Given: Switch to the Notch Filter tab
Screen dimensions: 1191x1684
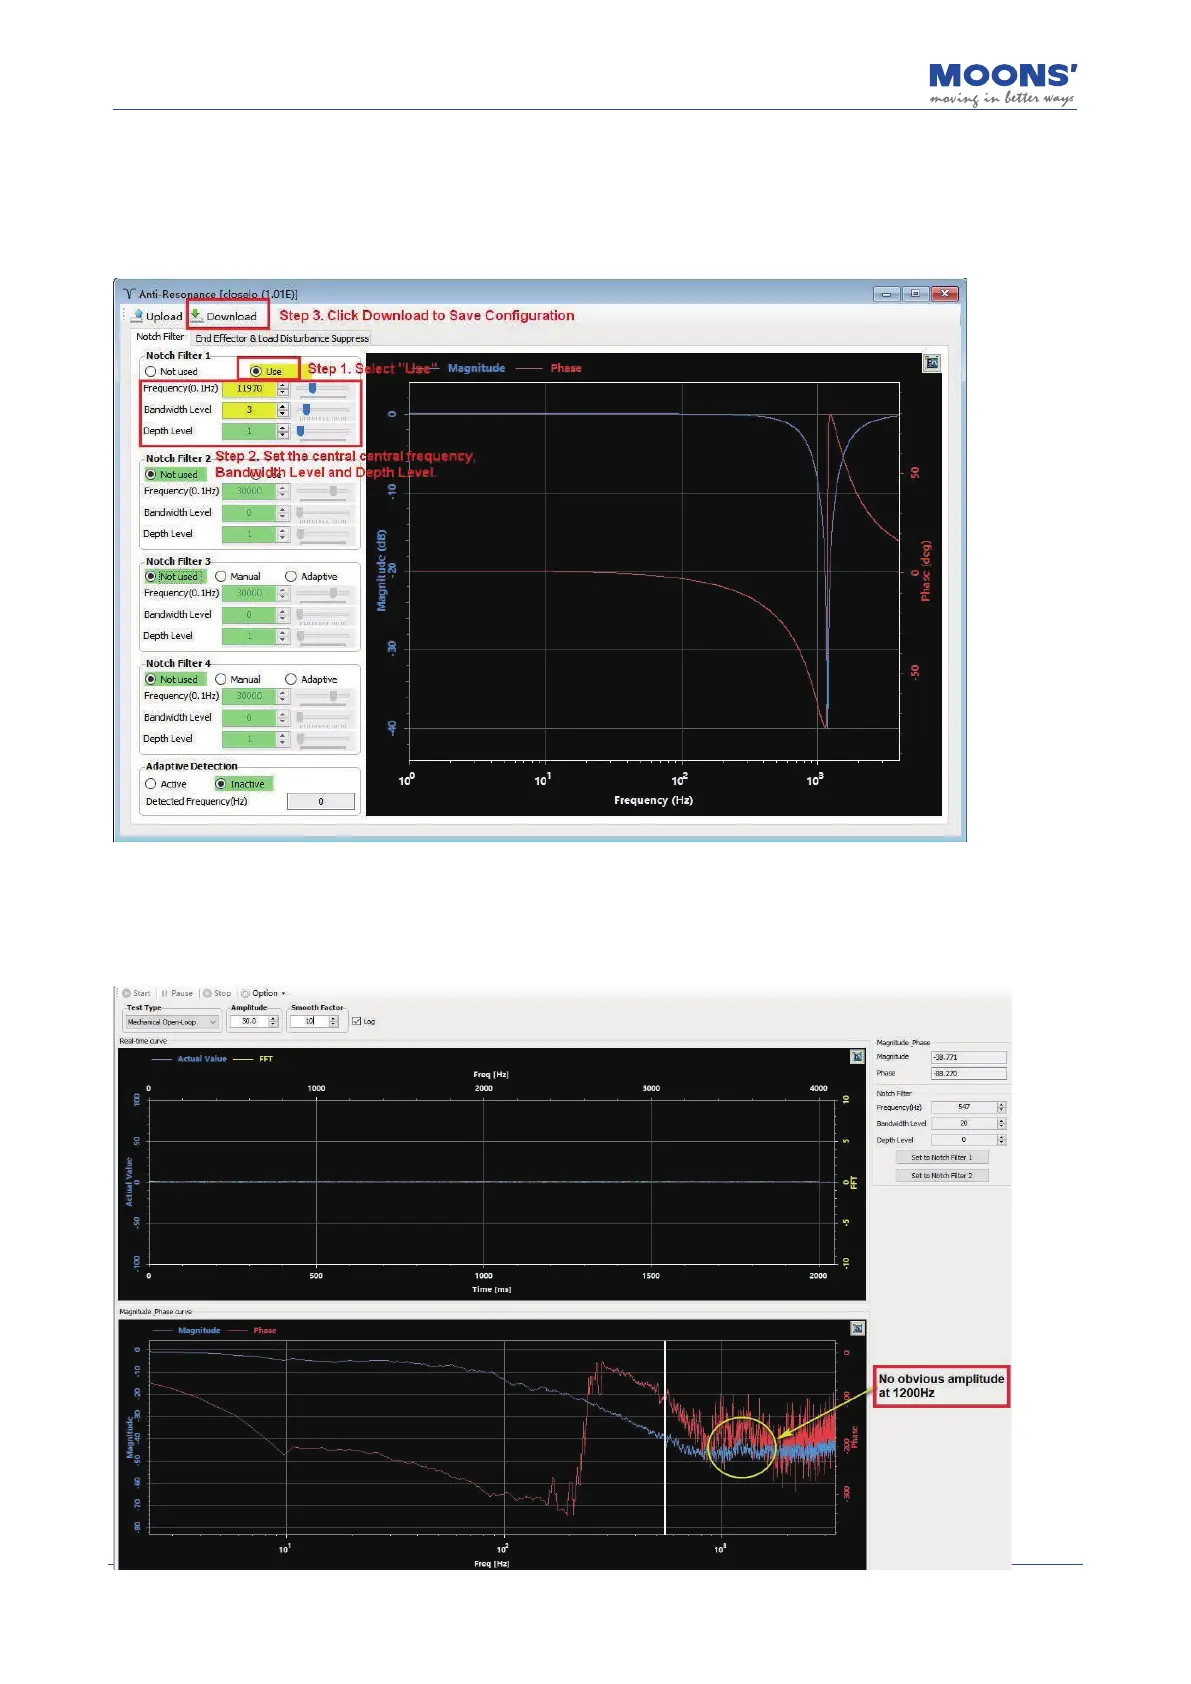Looking at the screenshot, I should click(160, 337).
